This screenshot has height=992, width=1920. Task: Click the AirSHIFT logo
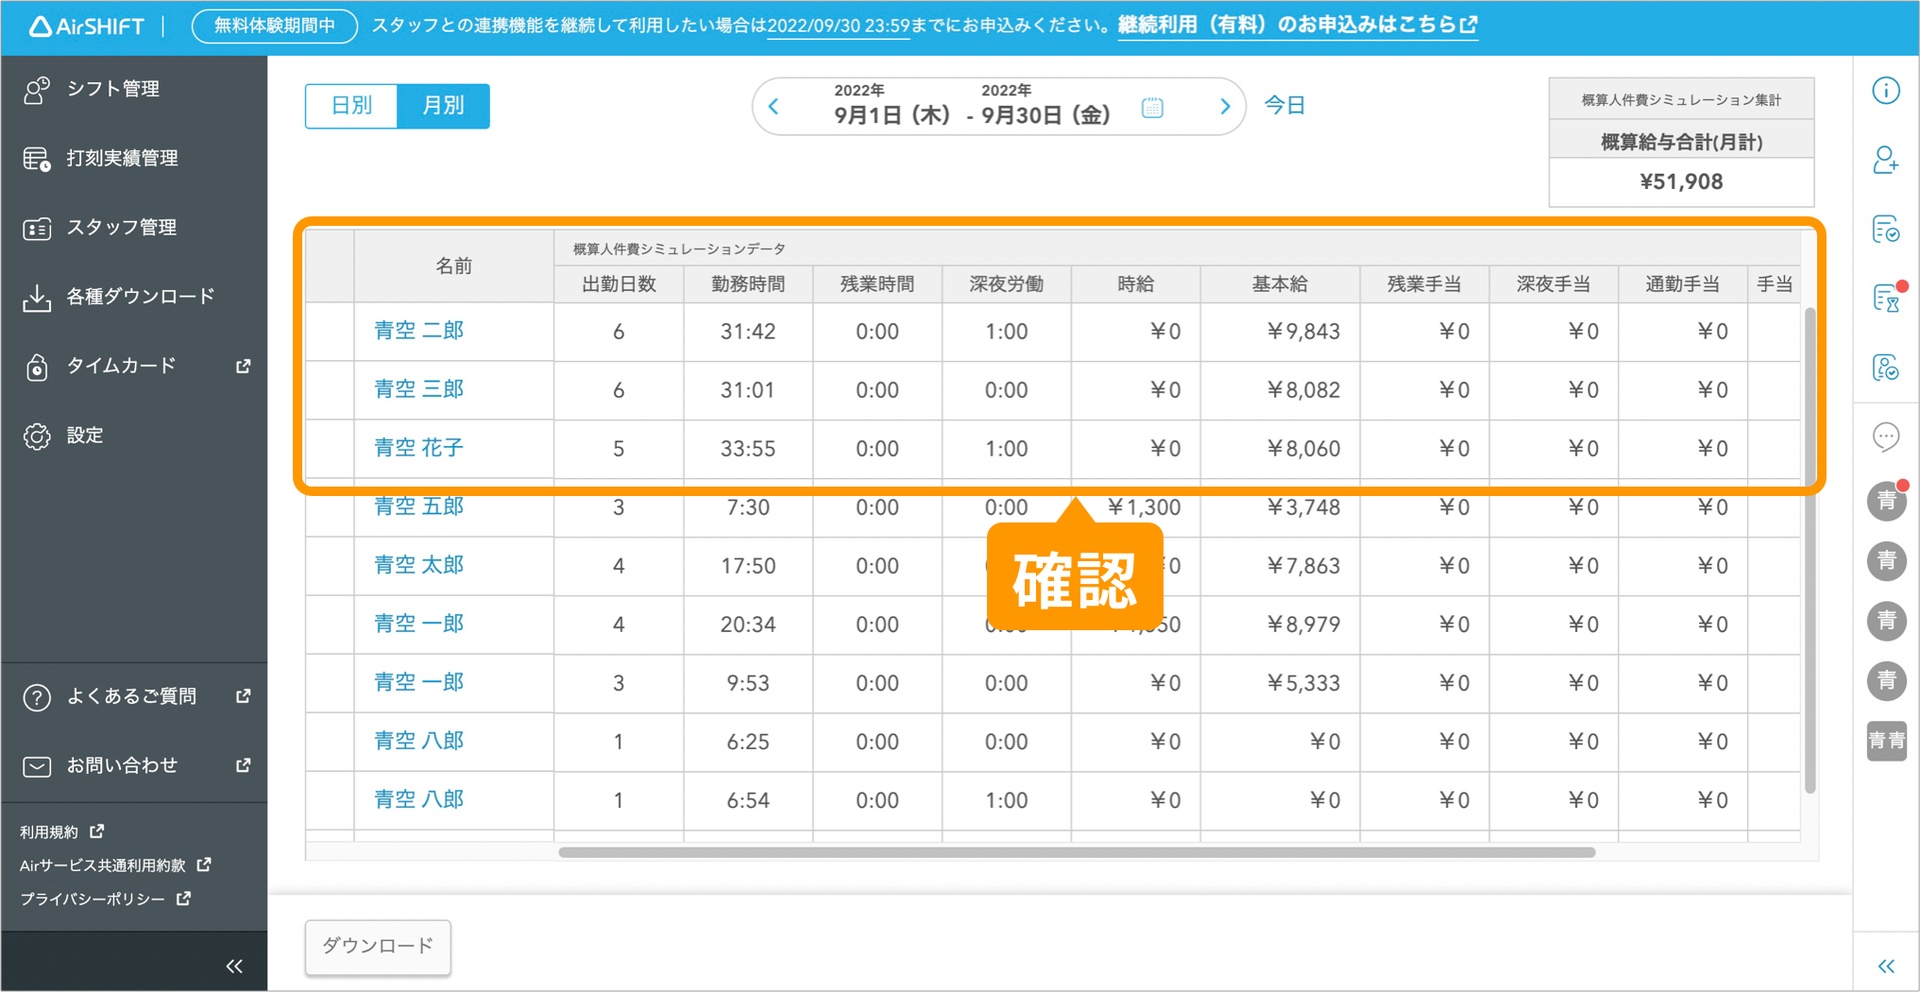[87, 27]
